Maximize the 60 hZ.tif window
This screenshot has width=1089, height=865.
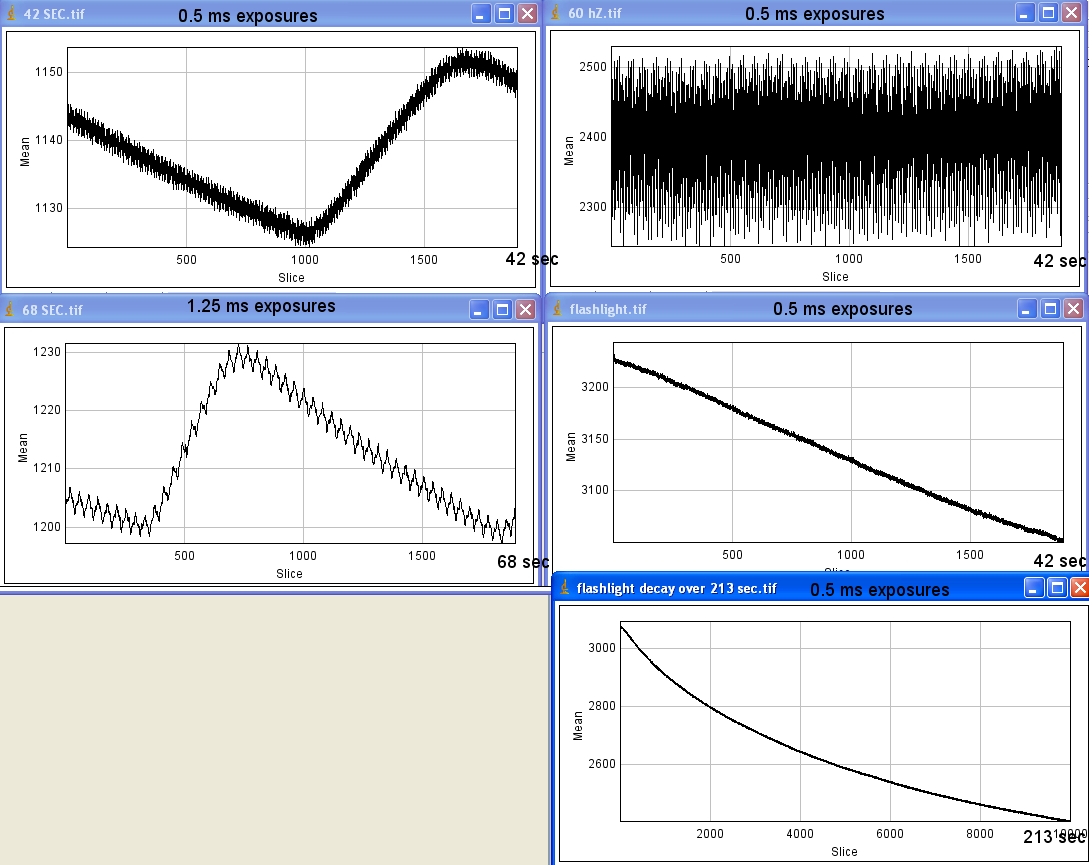pos(1048,13)
